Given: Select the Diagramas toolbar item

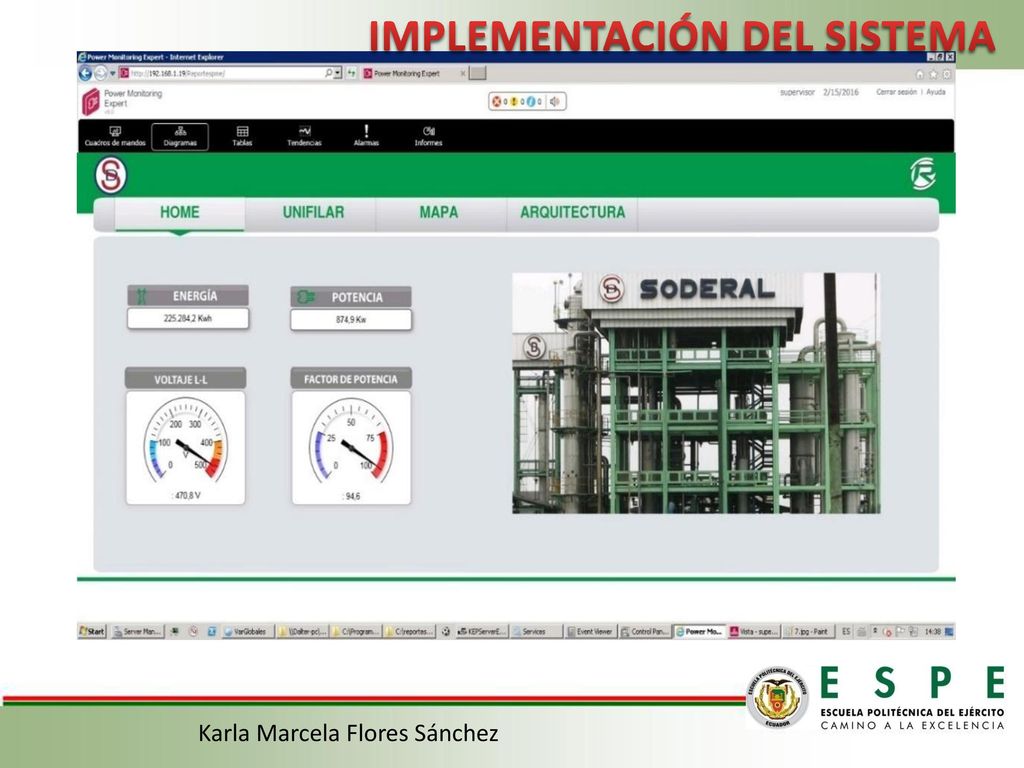Looking at the screenshot, I should pos(180,136).
